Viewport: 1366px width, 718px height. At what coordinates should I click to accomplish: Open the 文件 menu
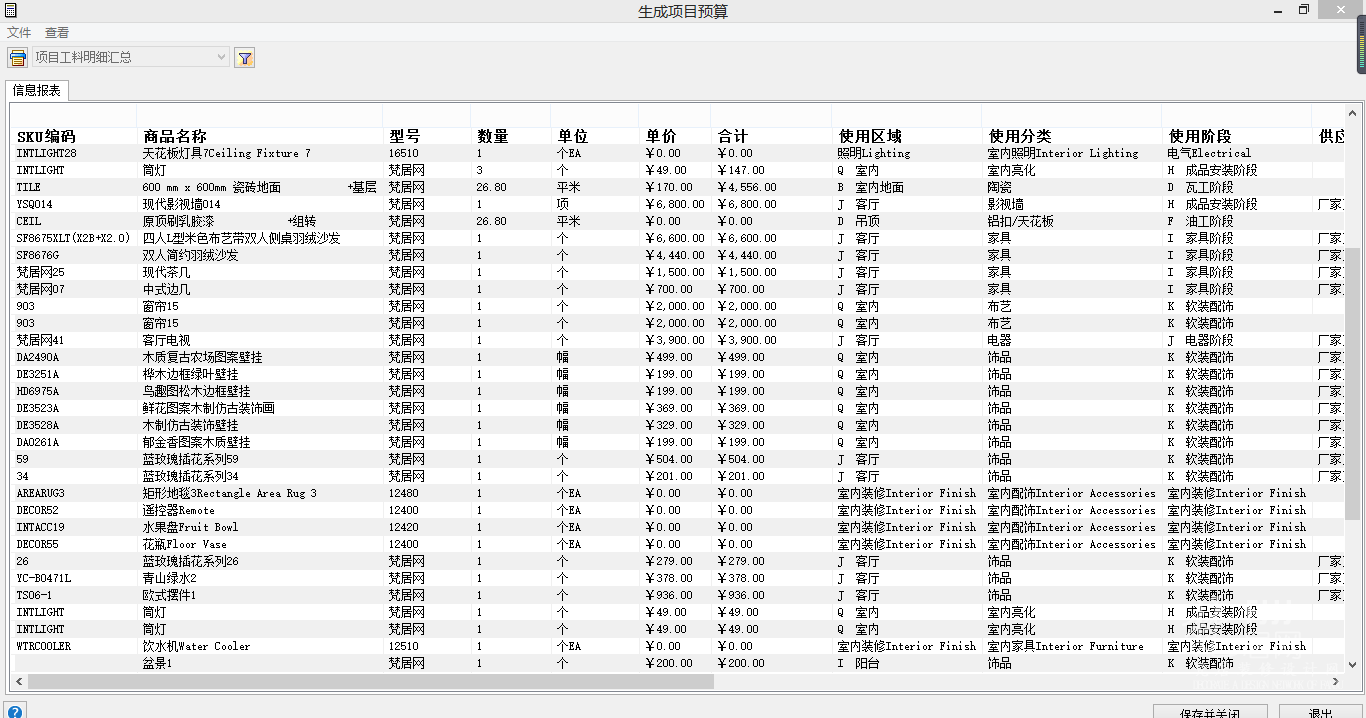(19, 33)
